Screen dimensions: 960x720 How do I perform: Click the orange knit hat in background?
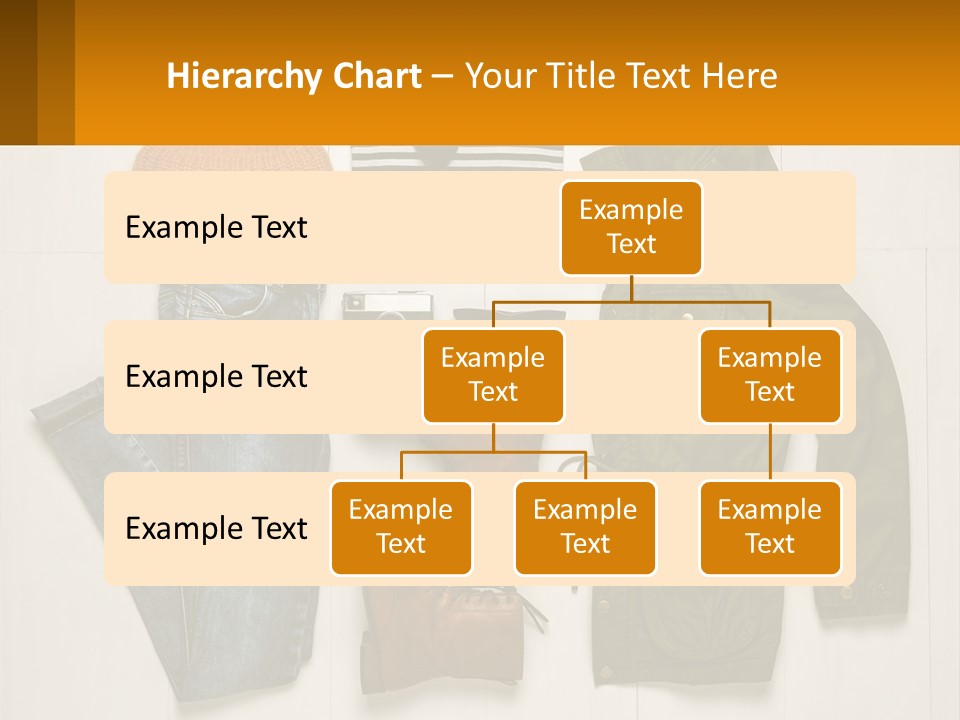(230, 158)
